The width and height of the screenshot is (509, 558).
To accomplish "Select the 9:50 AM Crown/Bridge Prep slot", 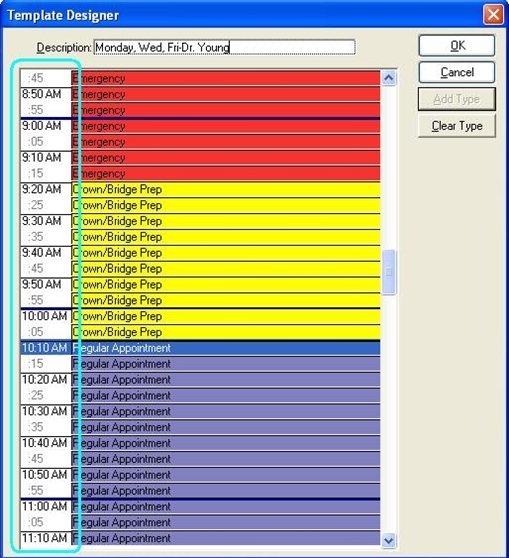I will 226,284.
